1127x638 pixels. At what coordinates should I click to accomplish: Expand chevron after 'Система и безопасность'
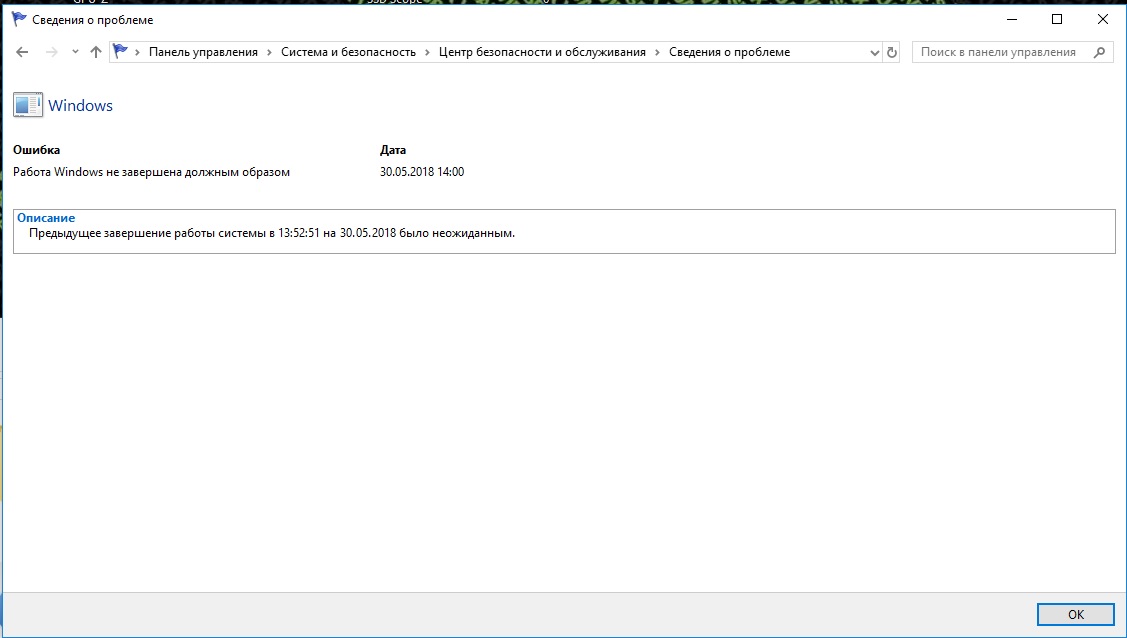tap(427, 52)
